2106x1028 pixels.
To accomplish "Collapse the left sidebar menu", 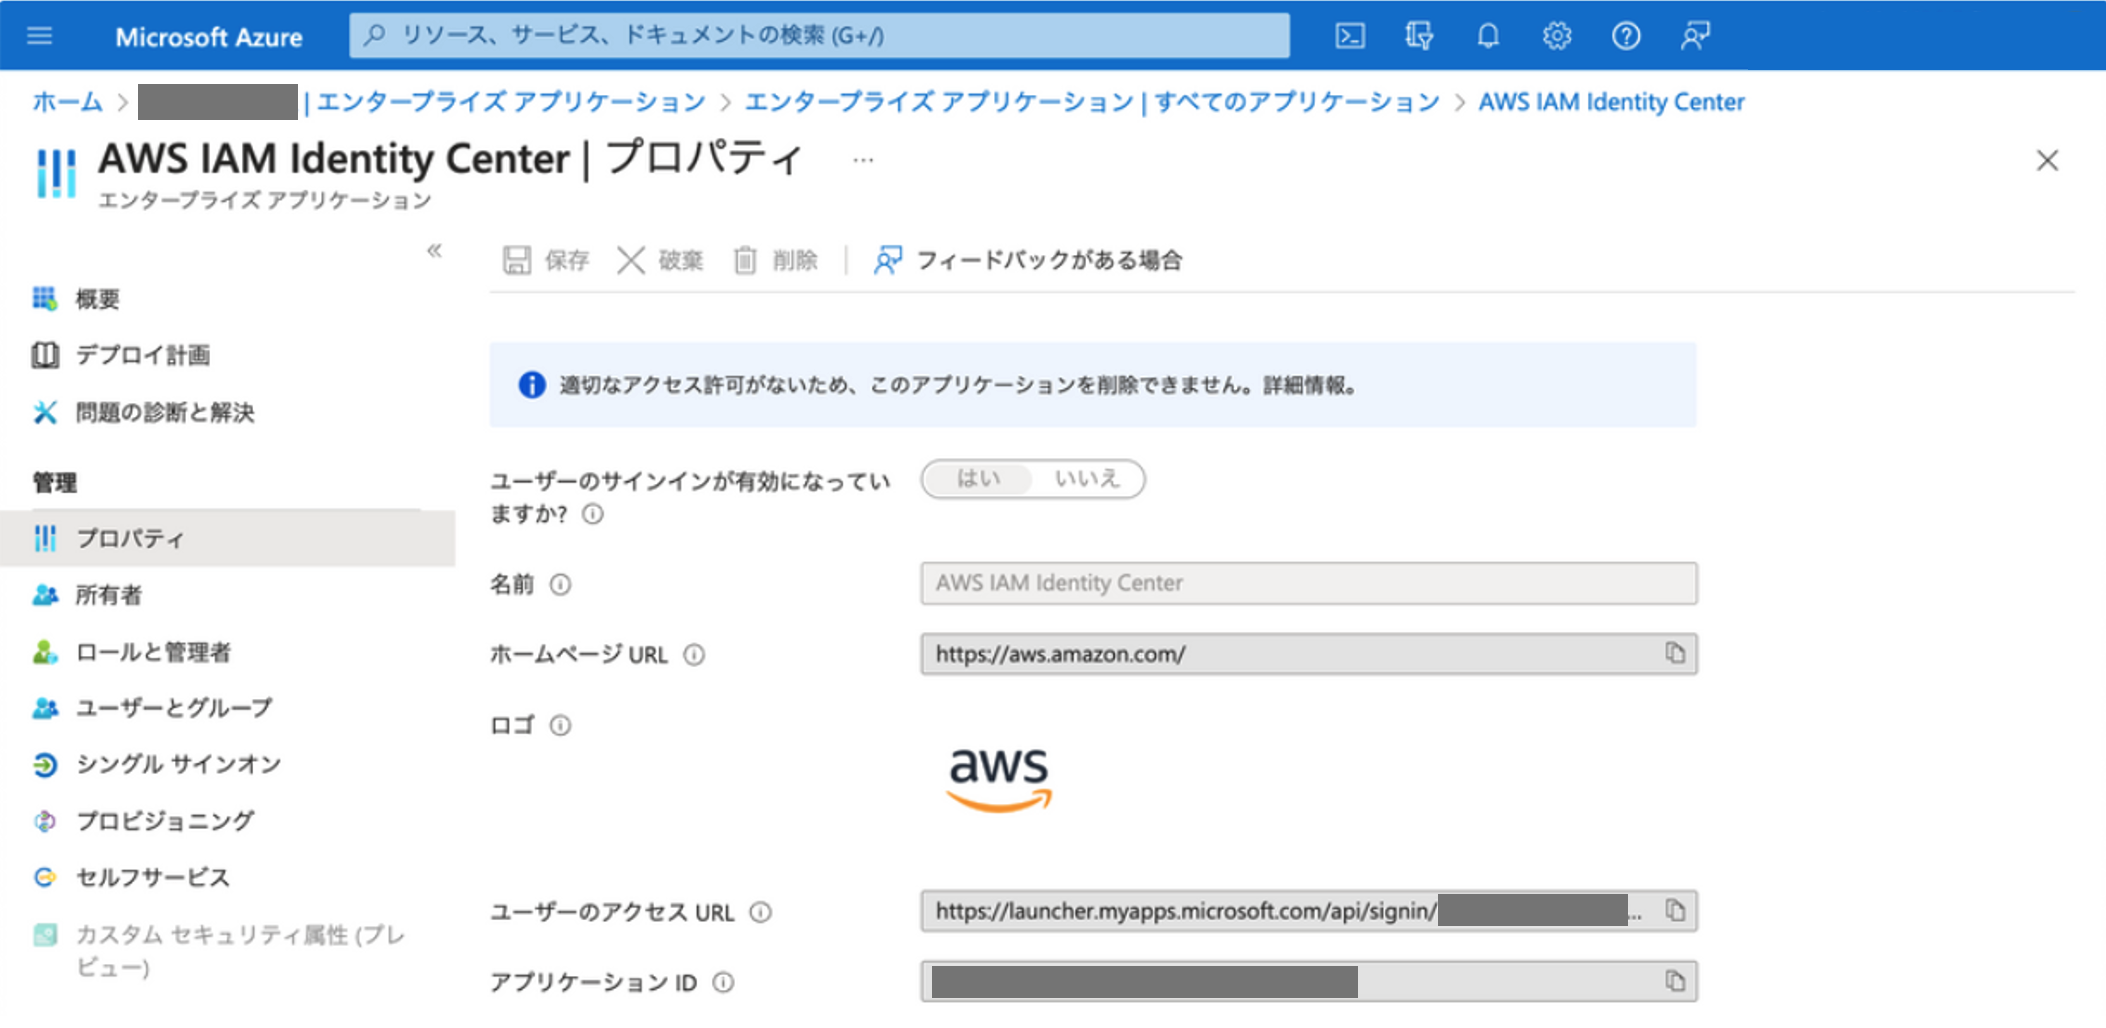I will [x=434, y=250].
